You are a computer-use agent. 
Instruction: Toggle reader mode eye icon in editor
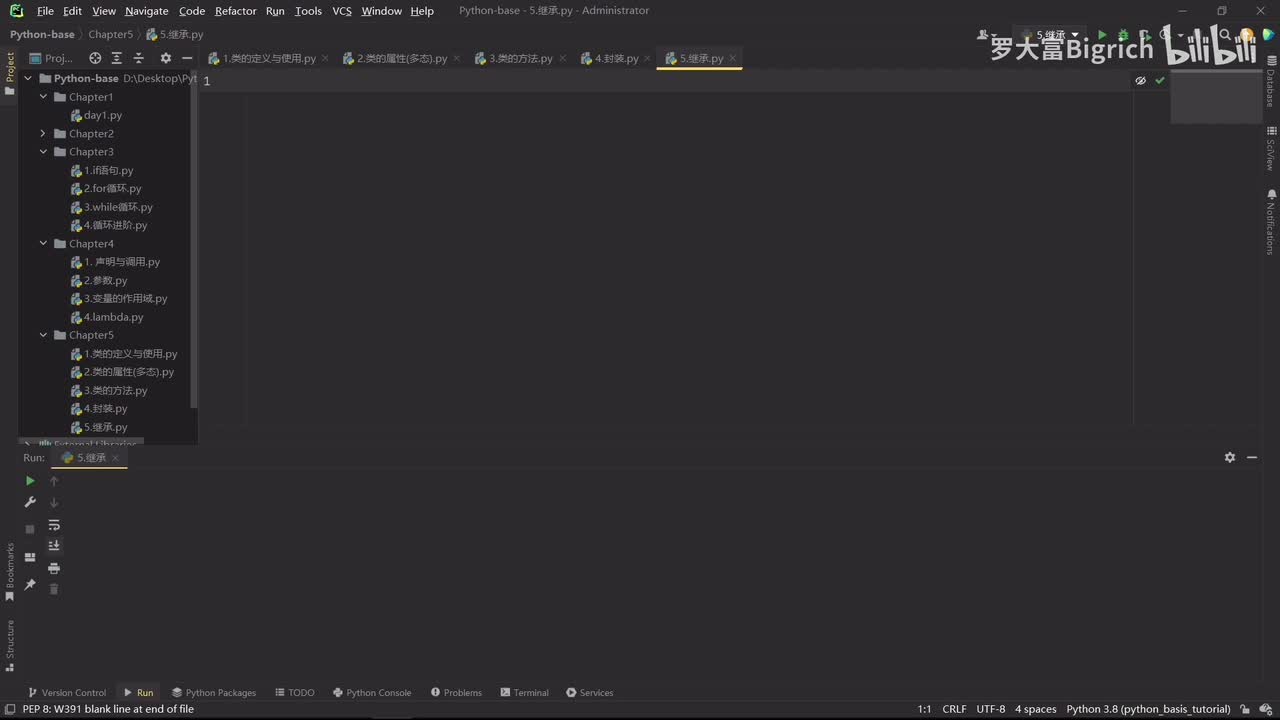(x=1141, y=80)
